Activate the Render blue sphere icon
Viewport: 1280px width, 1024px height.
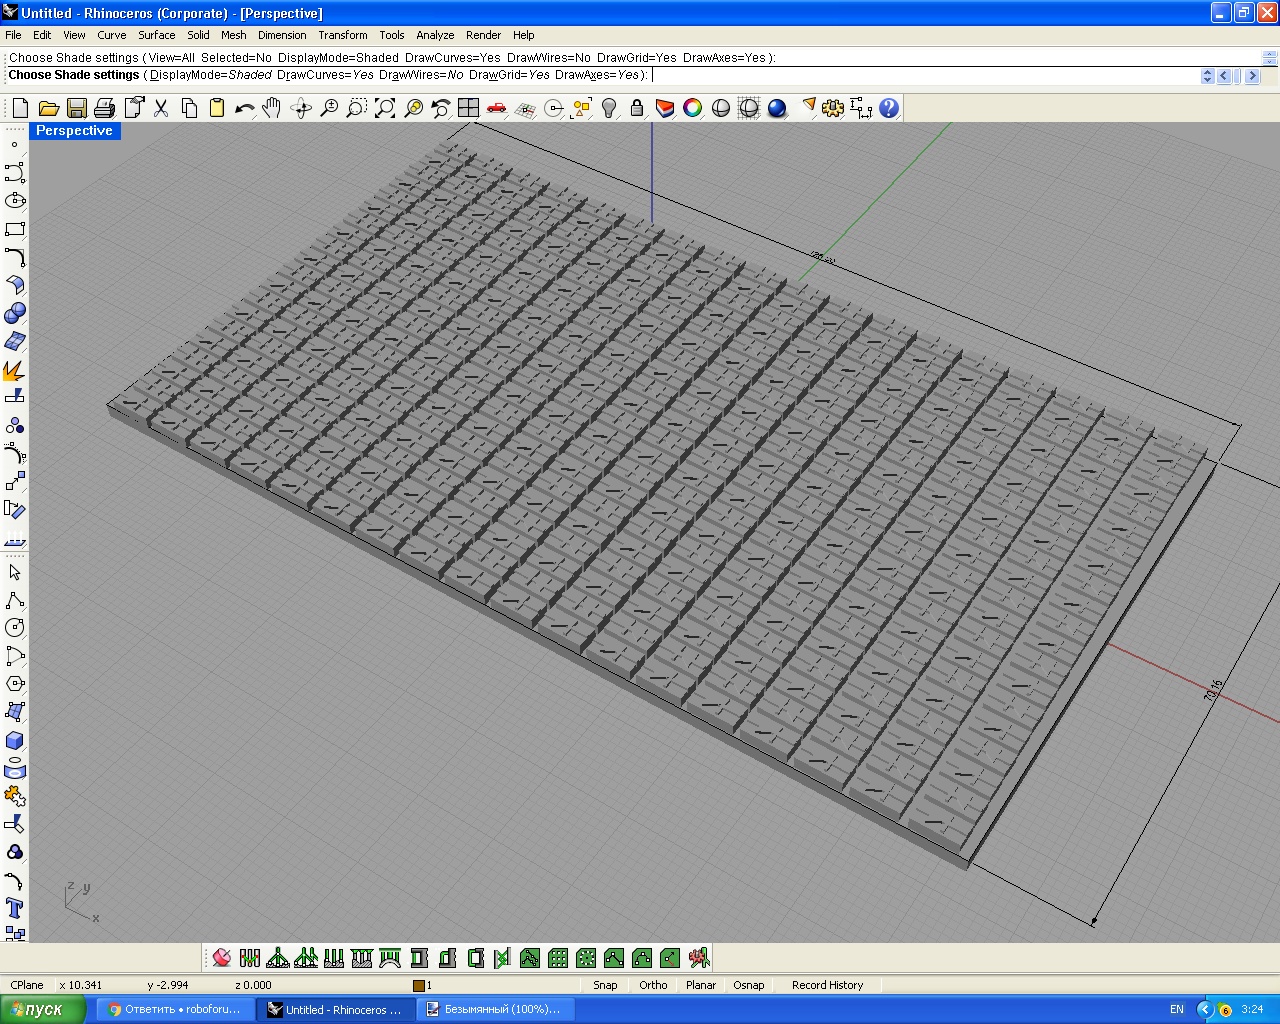(x=777, y=108)
